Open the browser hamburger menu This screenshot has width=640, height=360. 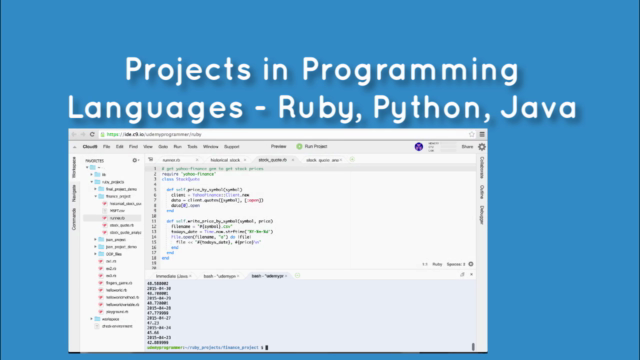click(x=482, y=134)
